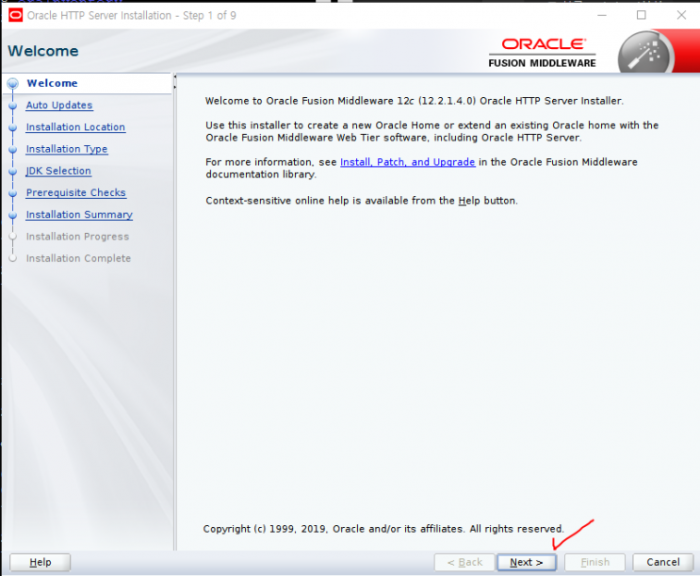This screenshot has height=576, width=700.
Task: Click the Installation Progress step label
Action: [77, 236]
